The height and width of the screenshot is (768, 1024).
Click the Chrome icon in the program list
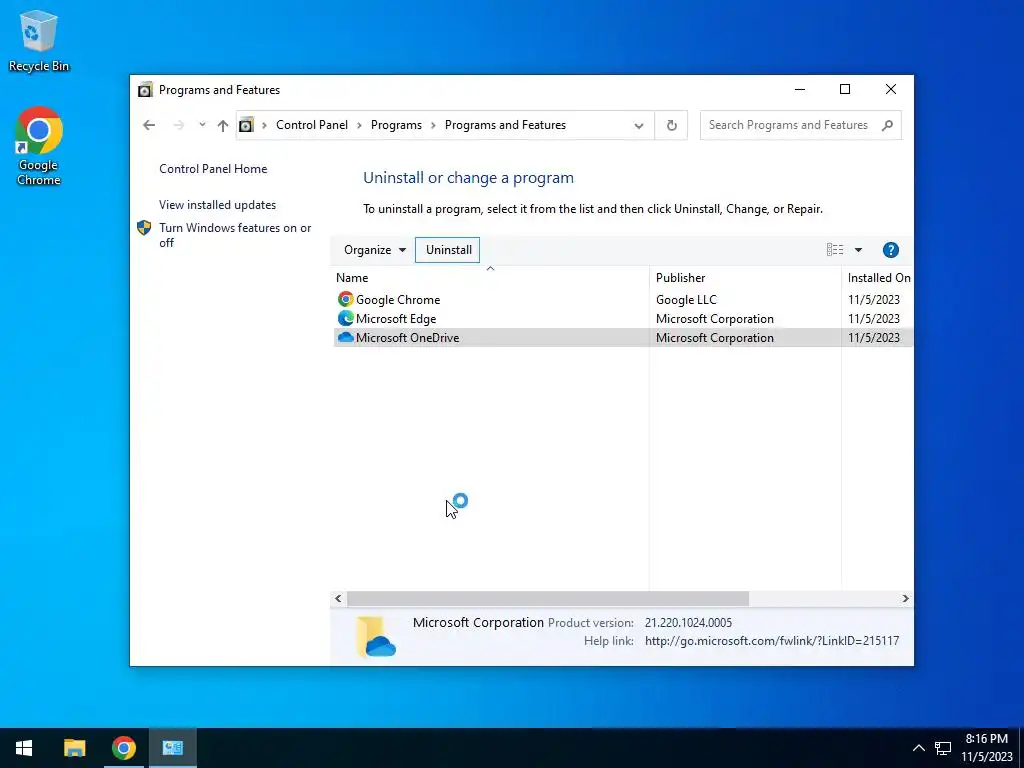click(x=345, y=299)
